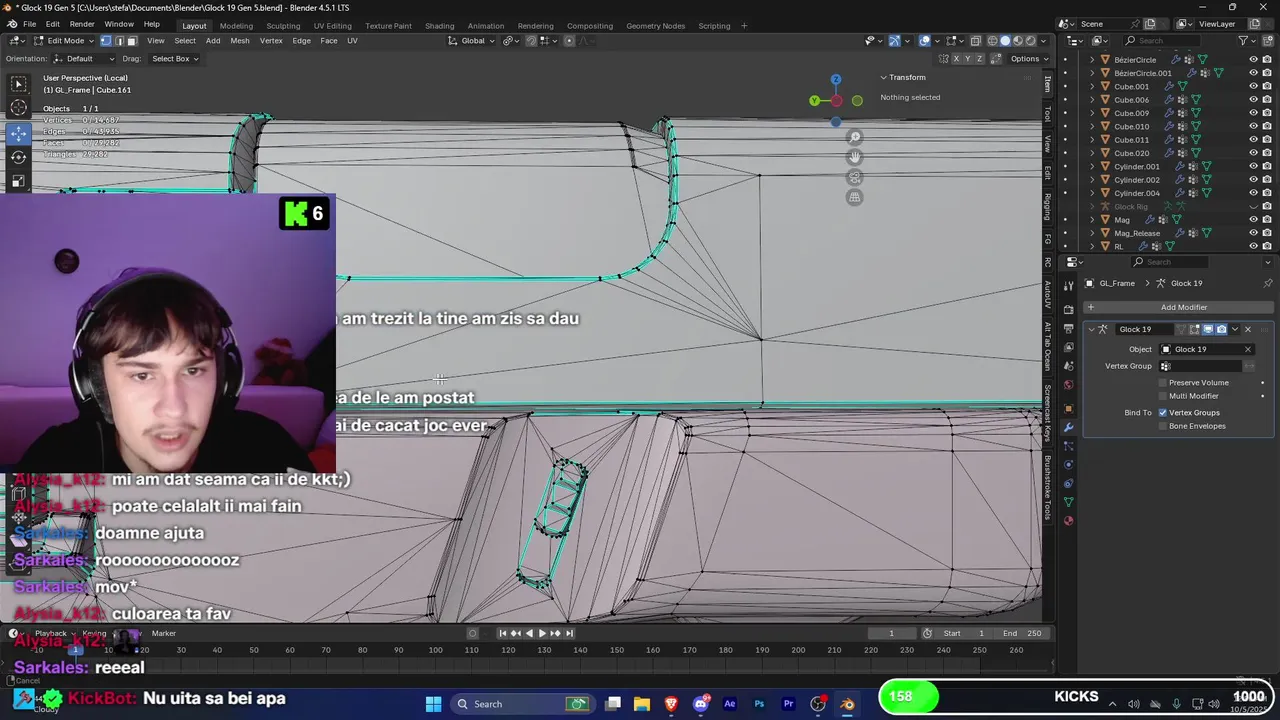This screenshot has width=1280, height=720.
Task: Open the File menu
Action: coord(30,24)
